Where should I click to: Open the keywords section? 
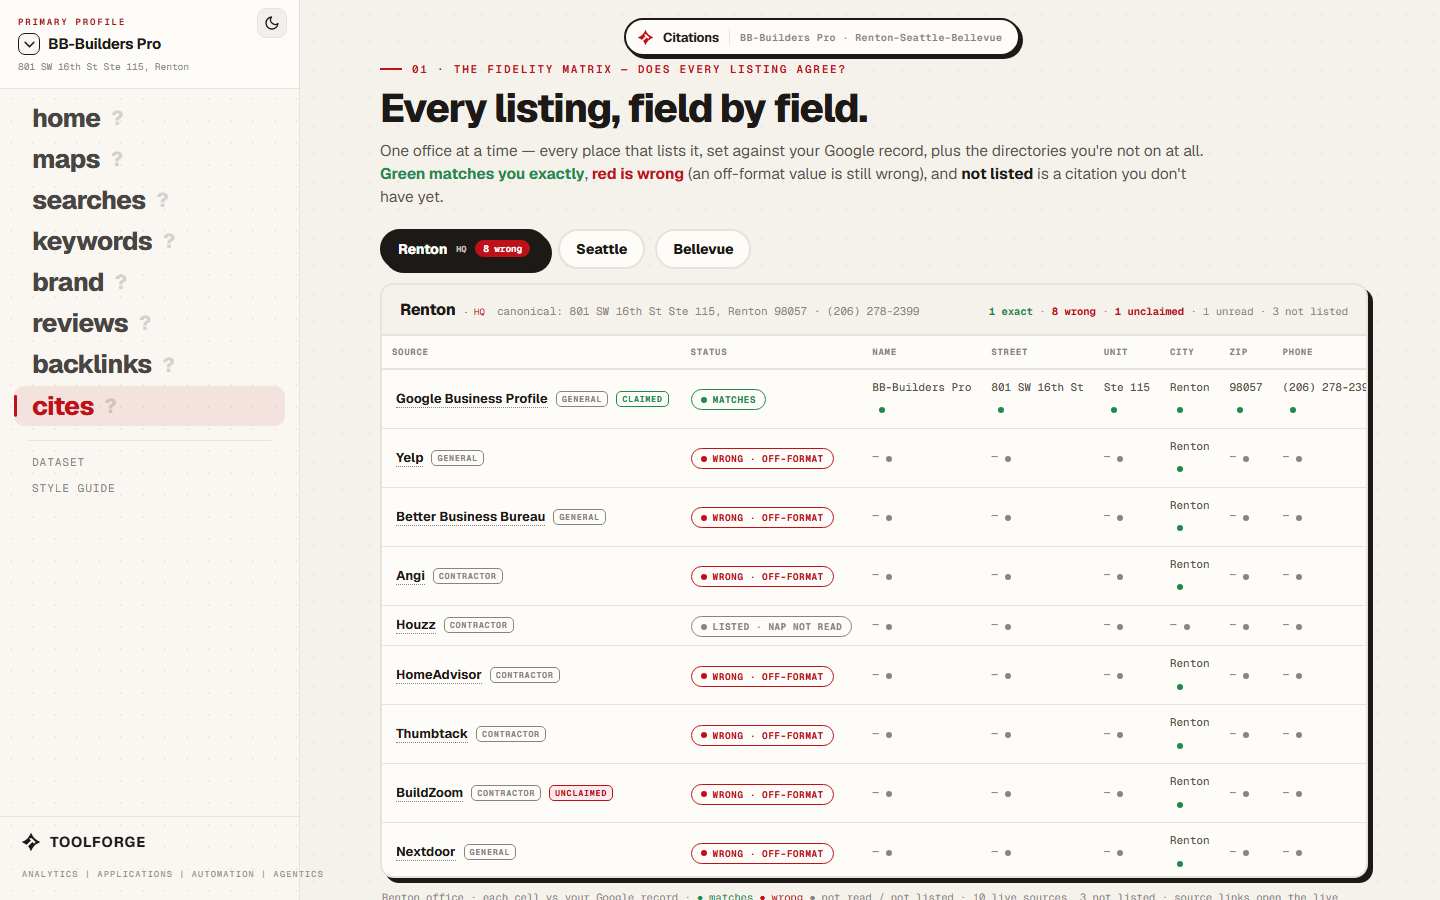pyautogui.click(x=92, y=241)
